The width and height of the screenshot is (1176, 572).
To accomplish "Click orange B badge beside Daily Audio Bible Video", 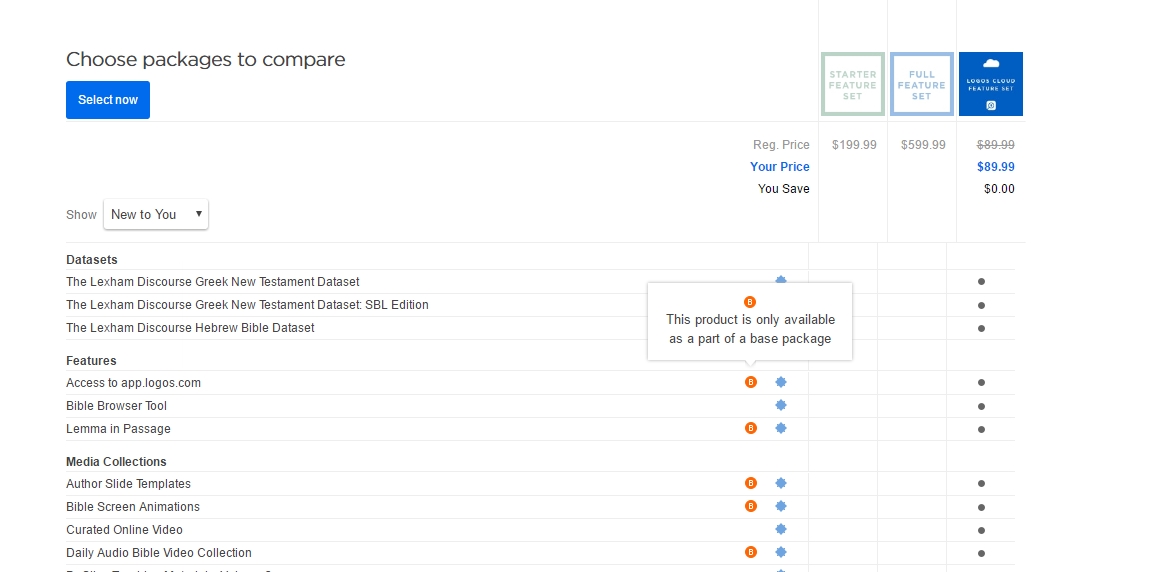I will tap(751, 553).
